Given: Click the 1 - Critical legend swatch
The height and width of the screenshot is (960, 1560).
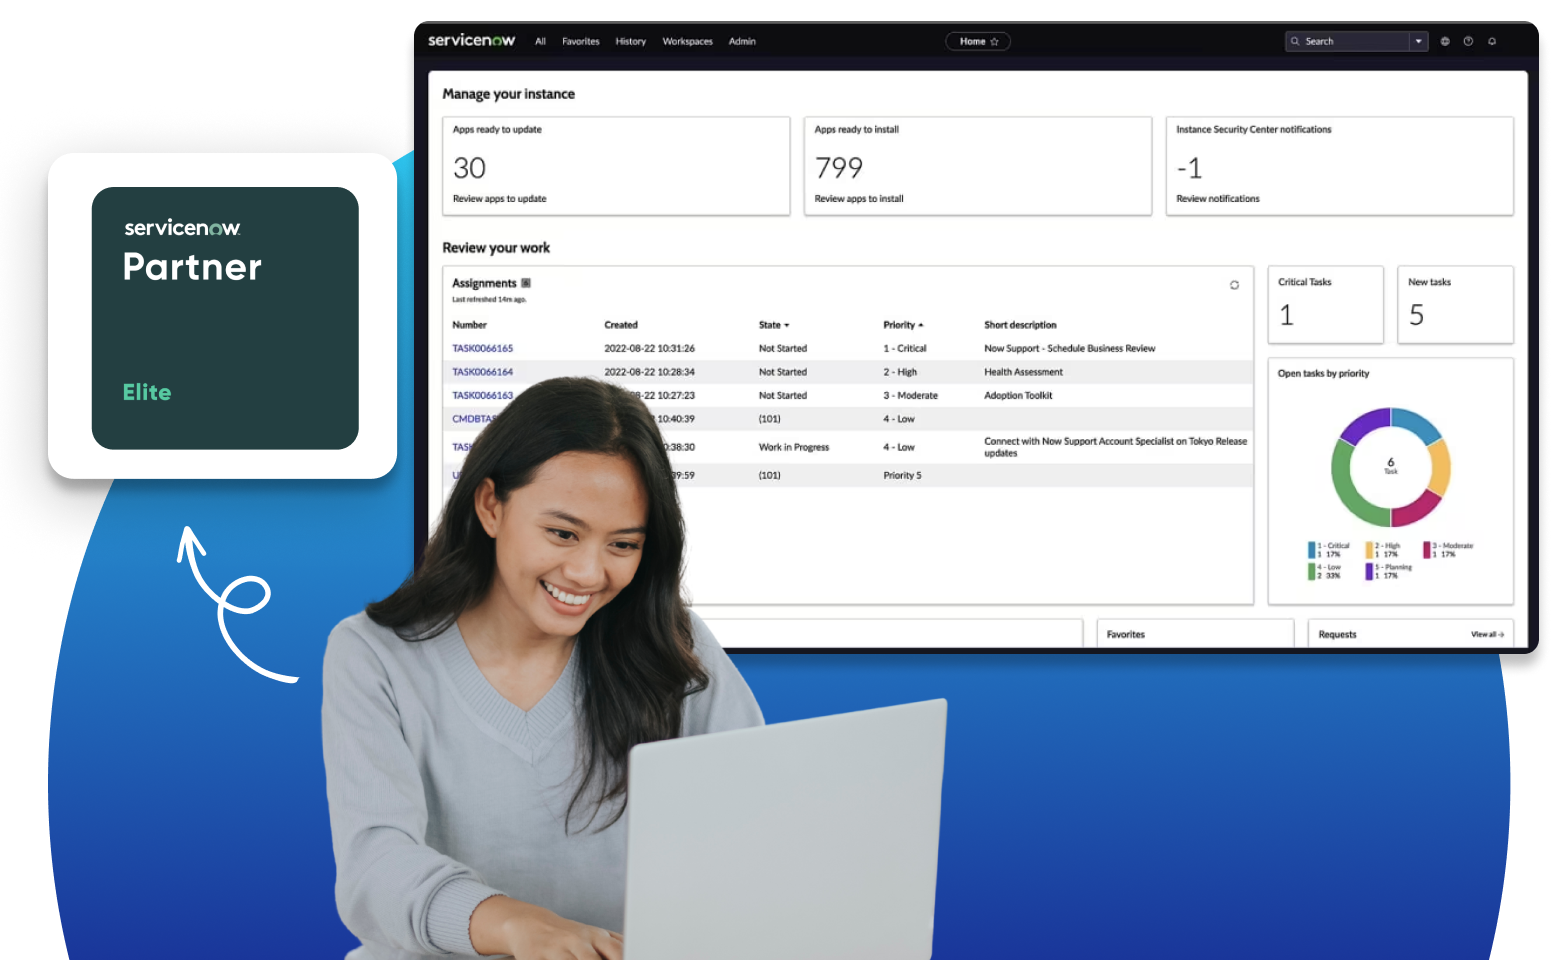Looking at the screenshot, I should point(1312,550).
